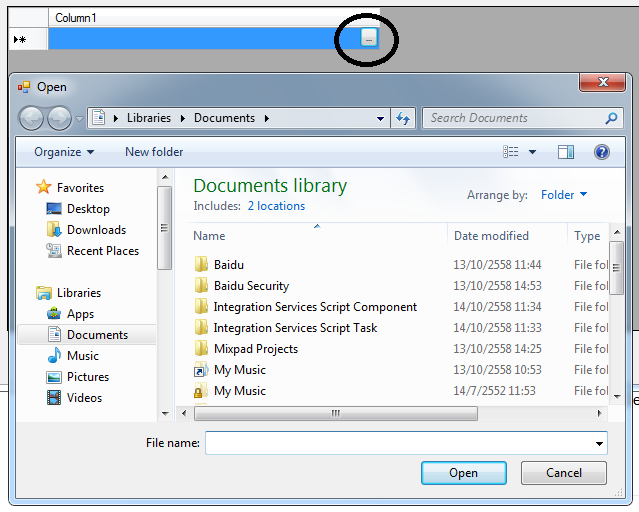This screenshot has height=512, width=639.
Task: Click the Videos filmstrip icon
Action: pos(54,397)
